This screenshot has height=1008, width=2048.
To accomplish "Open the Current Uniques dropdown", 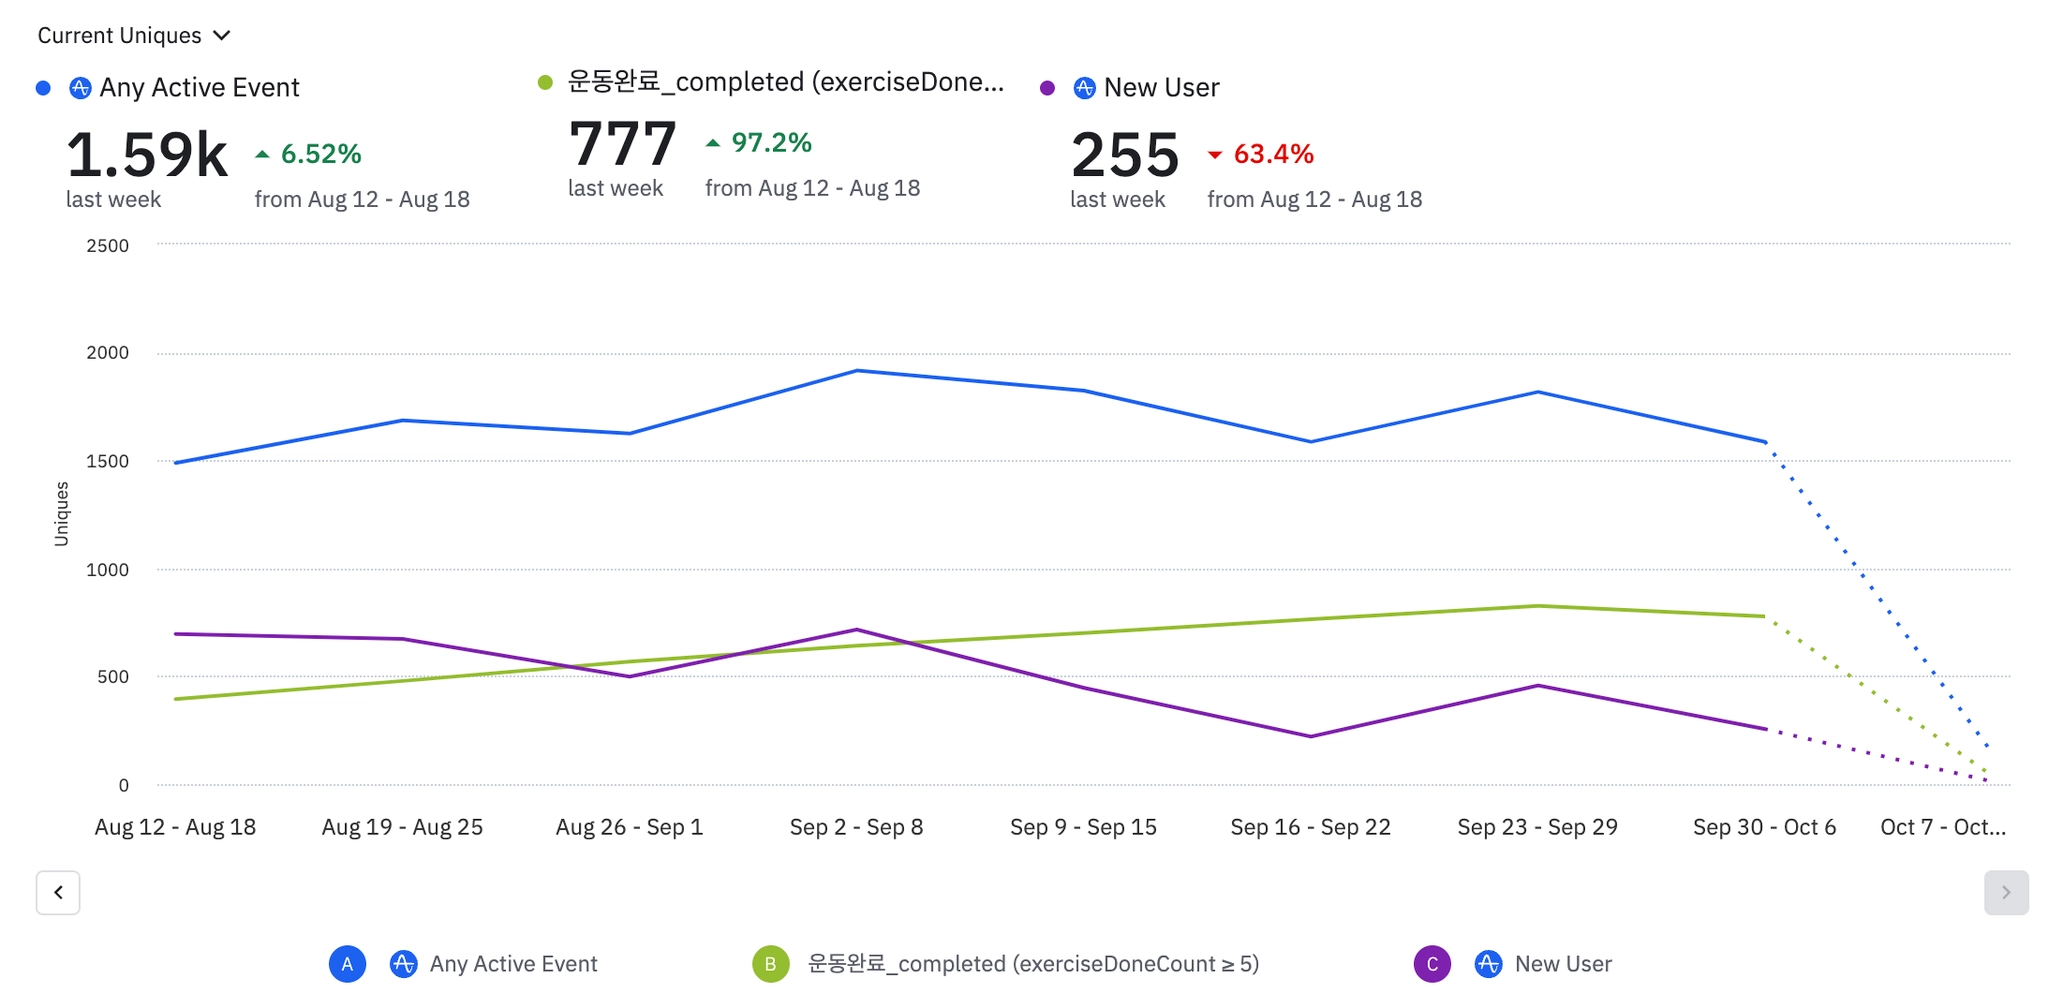I will click(x=134, y=36).
